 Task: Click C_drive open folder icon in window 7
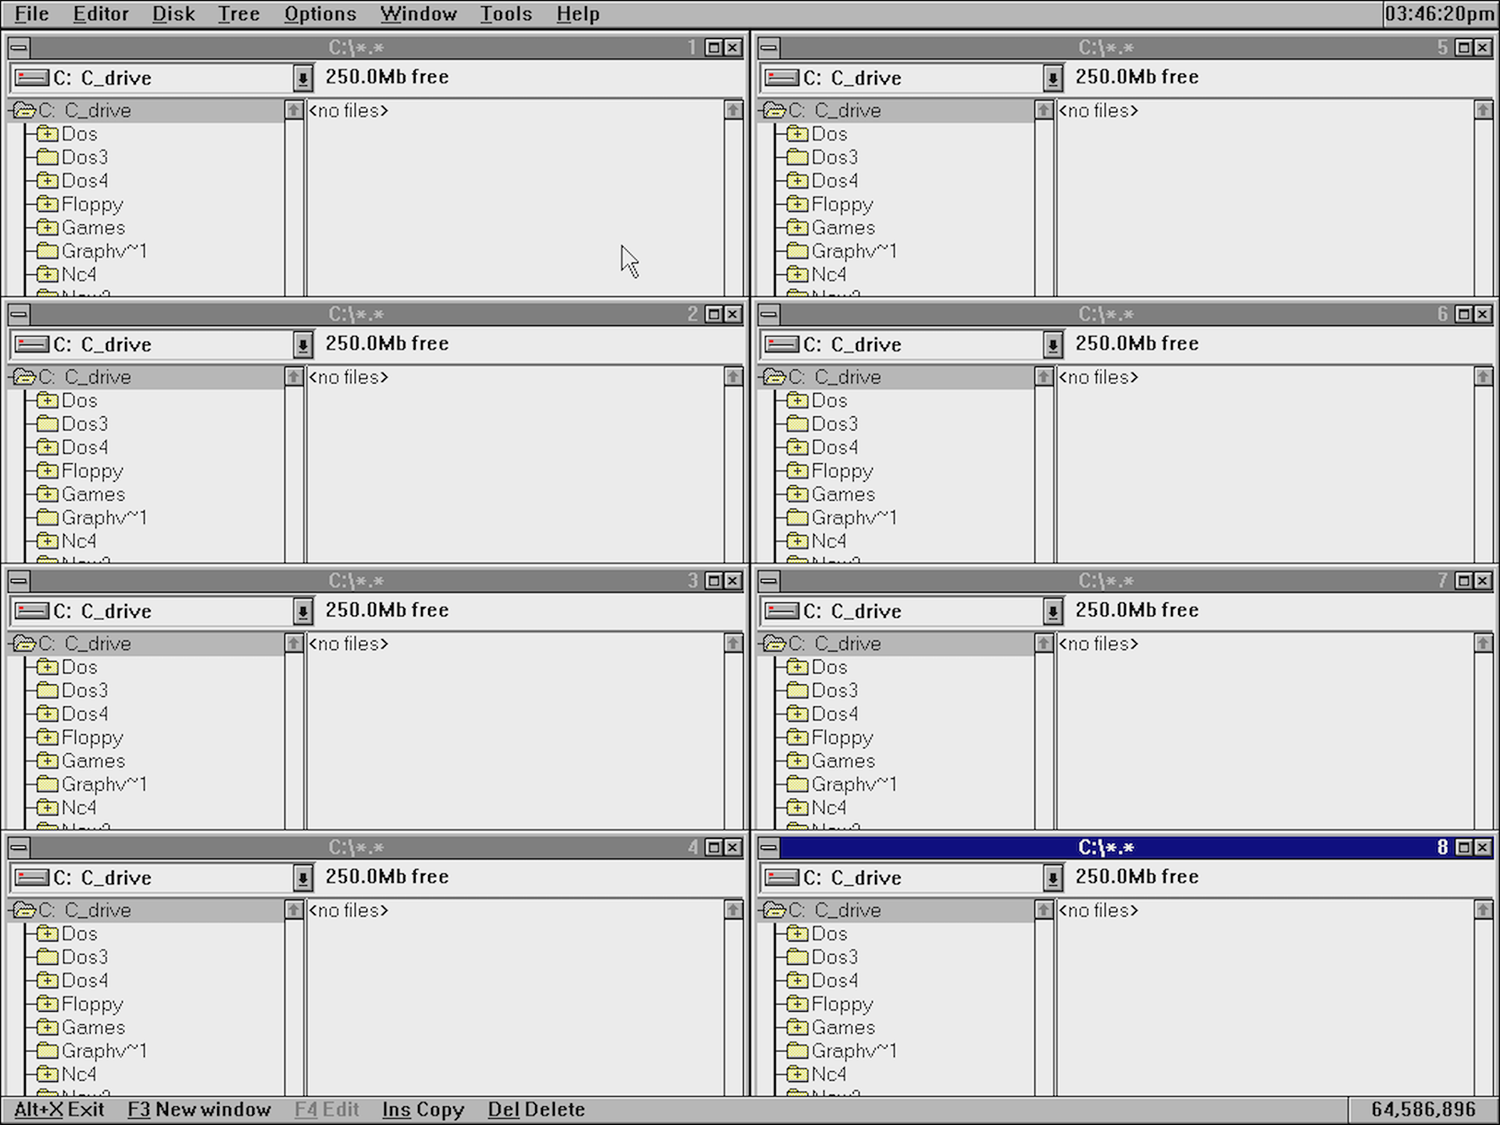tap(773, 643)
